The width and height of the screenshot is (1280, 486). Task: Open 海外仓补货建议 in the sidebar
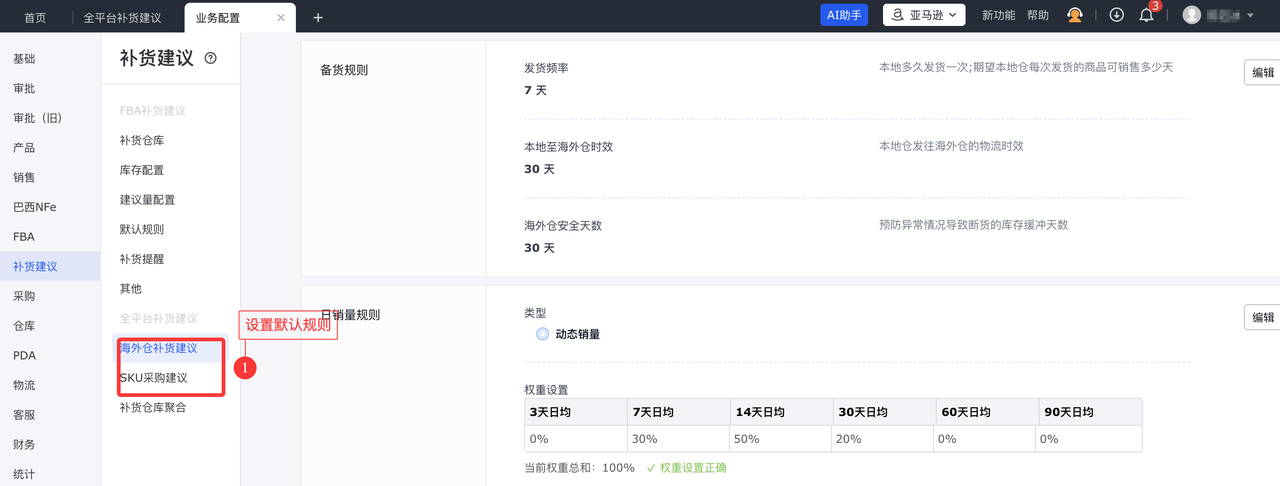click(159, 348)
